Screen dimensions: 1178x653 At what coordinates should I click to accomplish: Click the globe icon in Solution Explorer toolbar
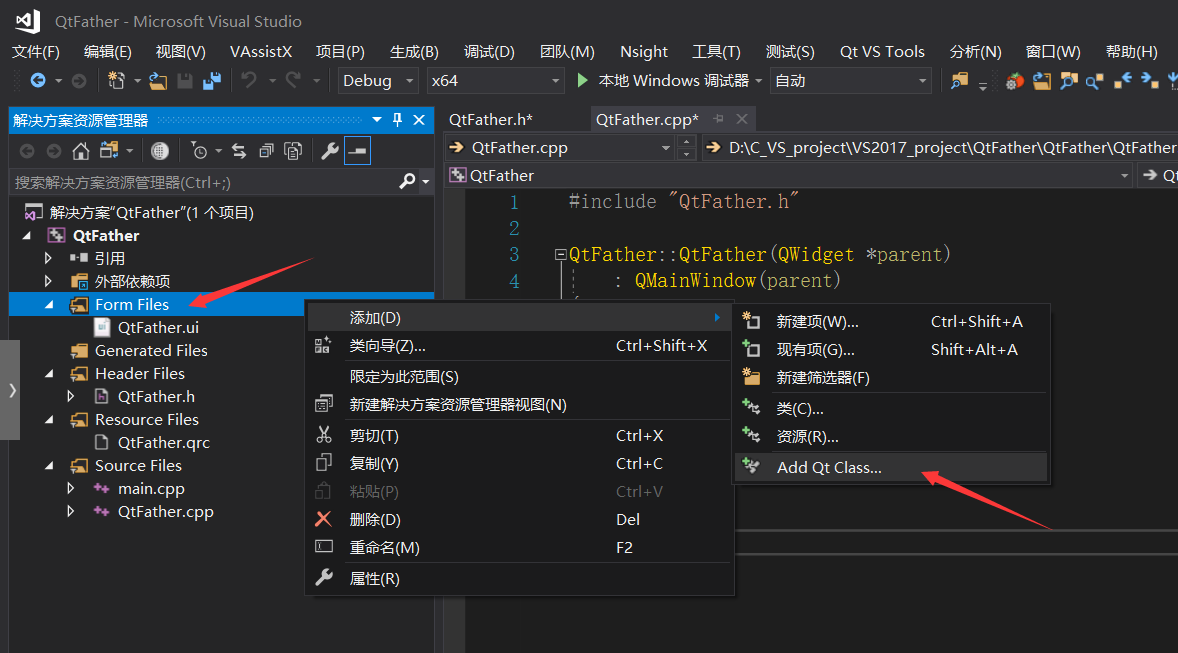(159, 151)
